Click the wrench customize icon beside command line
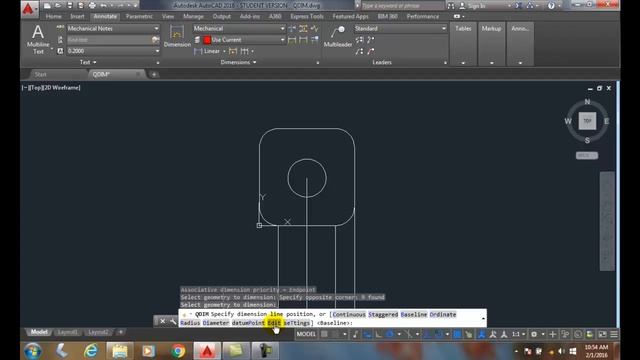640x360 pixels. pyautogui.click(x=173, y=321)
